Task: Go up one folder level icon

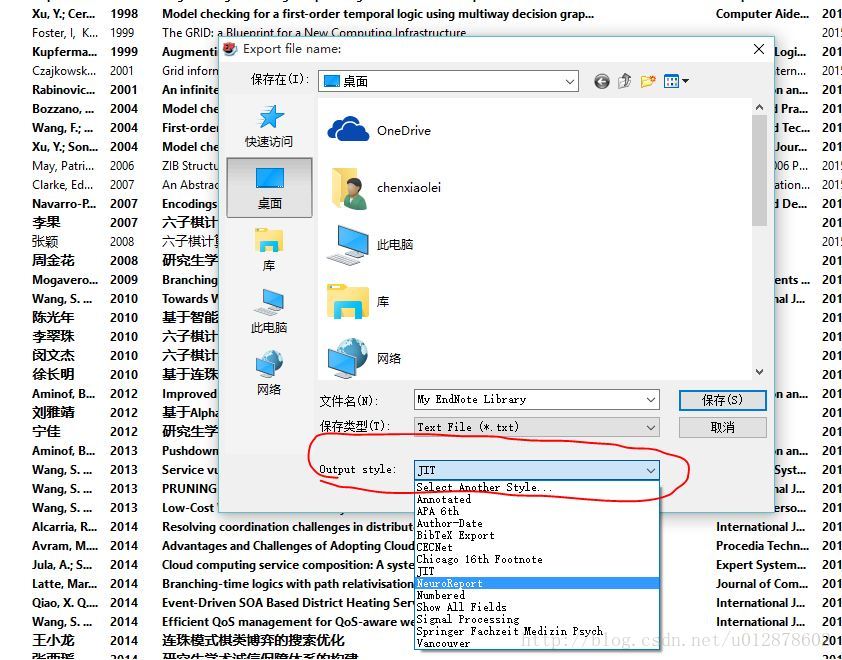Action: coord(624,81)
